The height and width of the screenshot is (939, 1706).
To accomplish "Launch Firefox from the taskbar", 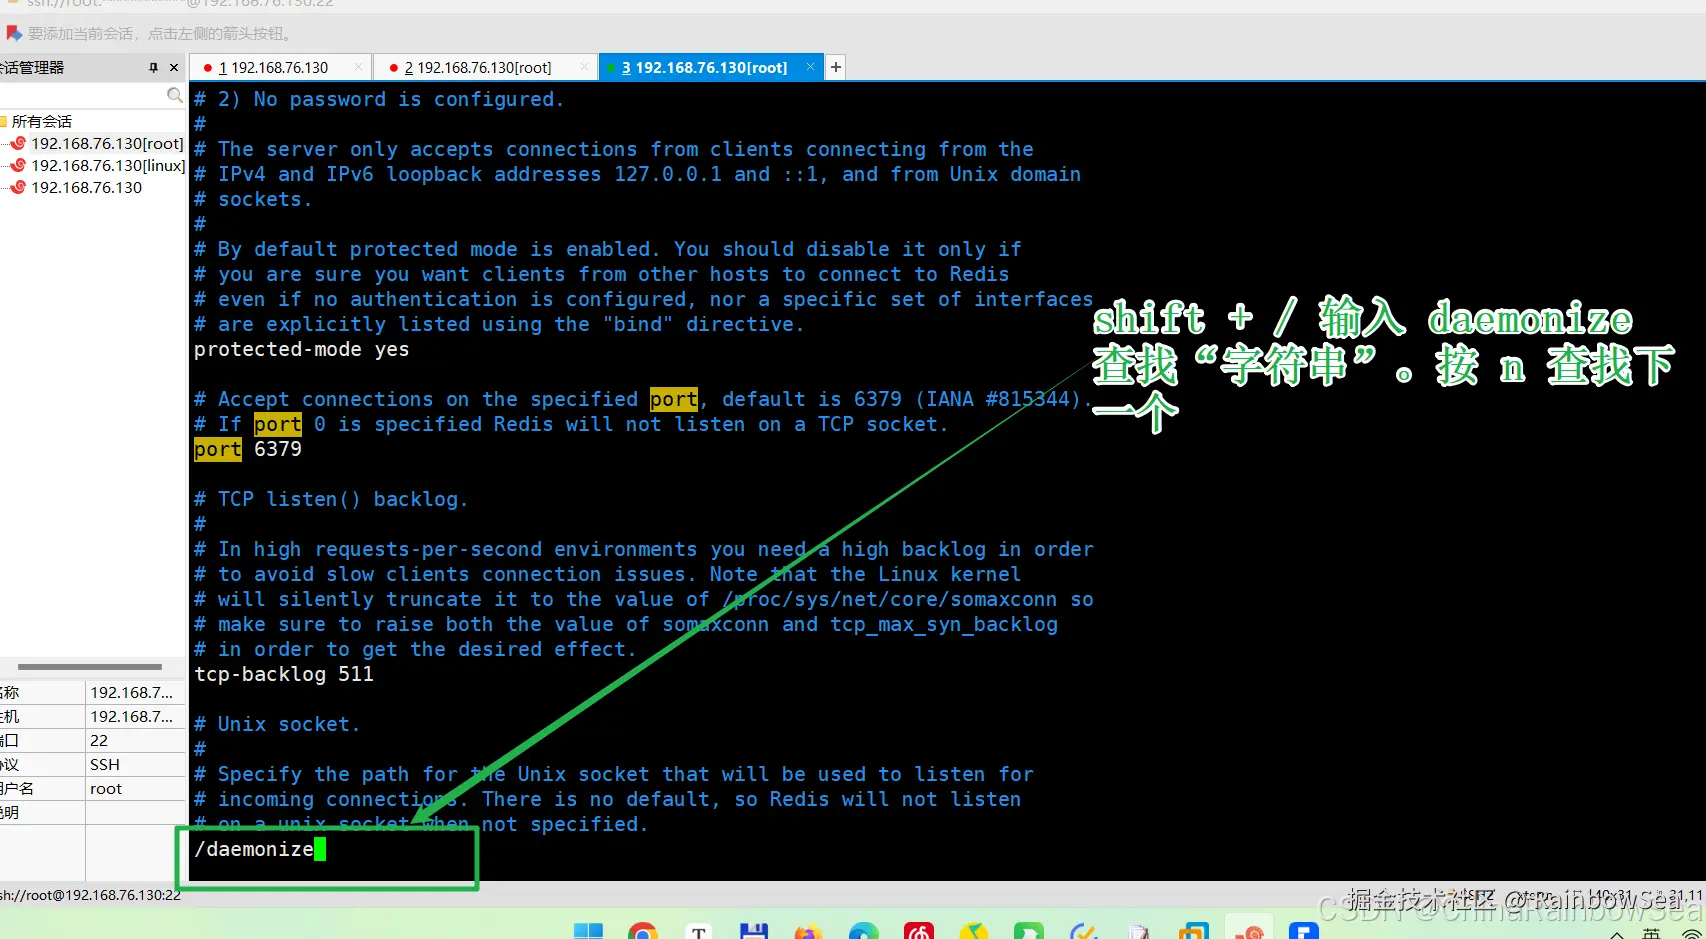I will (808, 930).
